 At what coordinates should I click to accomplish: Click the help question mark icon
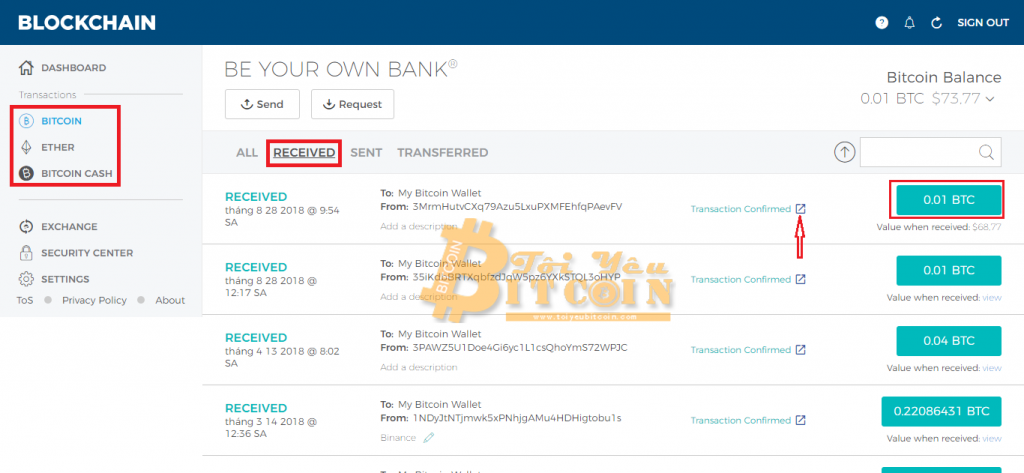[881, 22]
